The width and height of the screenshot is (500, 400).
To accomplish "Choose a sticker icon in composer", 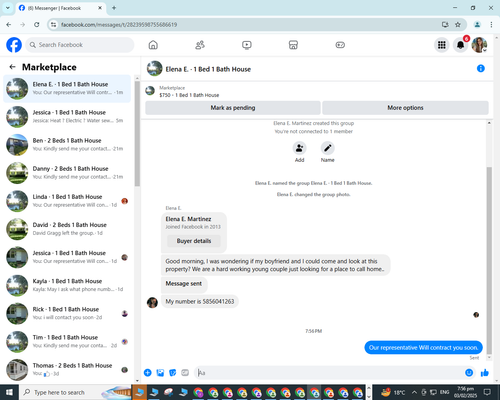I will pyautogui.click(x=173, y=373).
